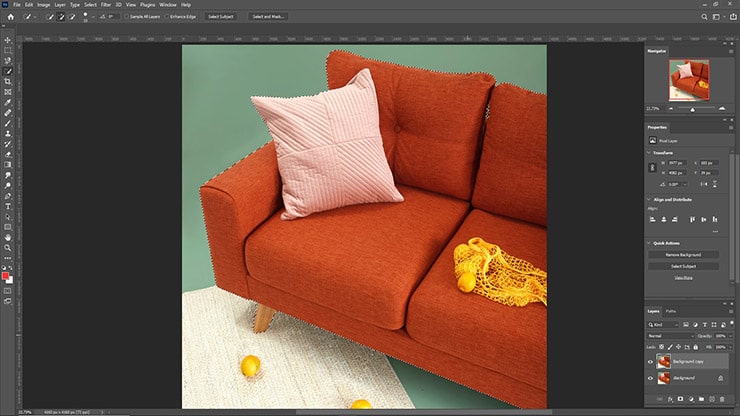This screenshot has width=740, height=416.
Task: Select the Crop tool in toolbar
Action: point(8,82)
